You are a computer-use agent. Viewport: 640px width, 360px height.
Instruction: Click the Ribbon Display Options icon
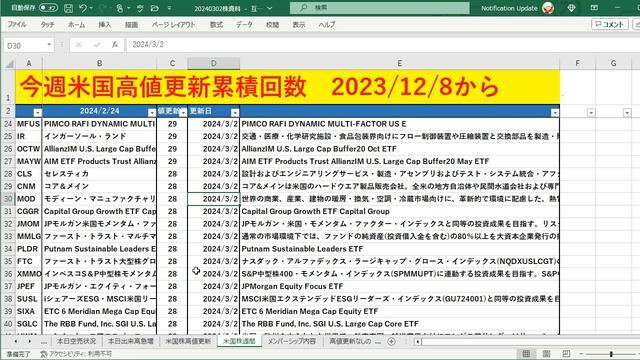click(594, 8)
